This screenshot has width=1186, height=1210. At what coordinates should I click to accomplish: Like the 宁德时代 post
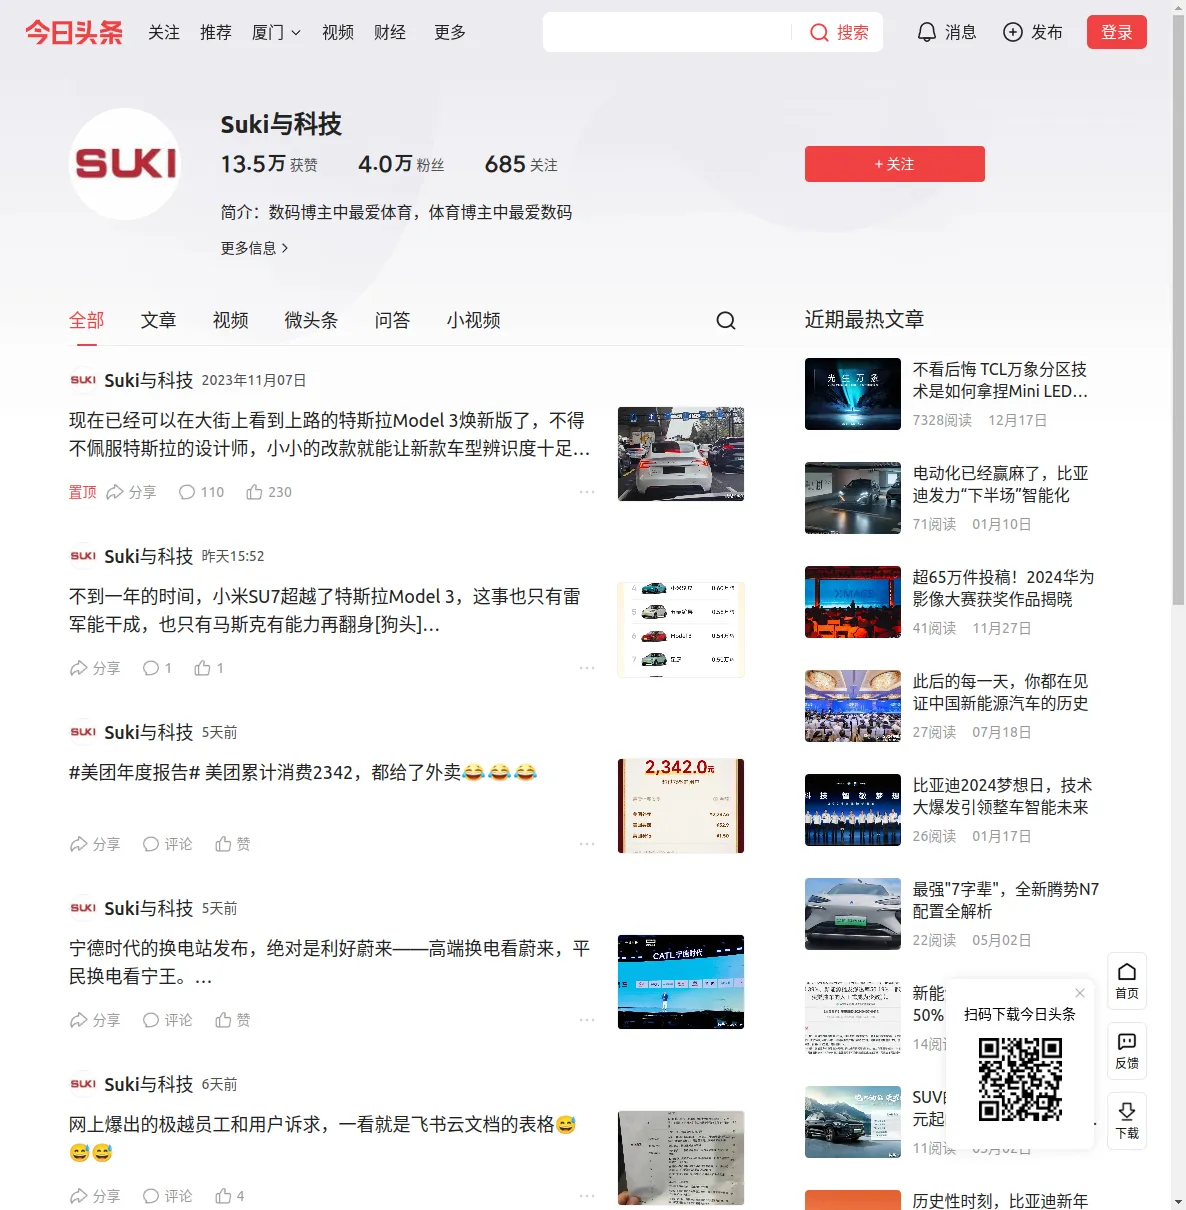click(233, 1020)
